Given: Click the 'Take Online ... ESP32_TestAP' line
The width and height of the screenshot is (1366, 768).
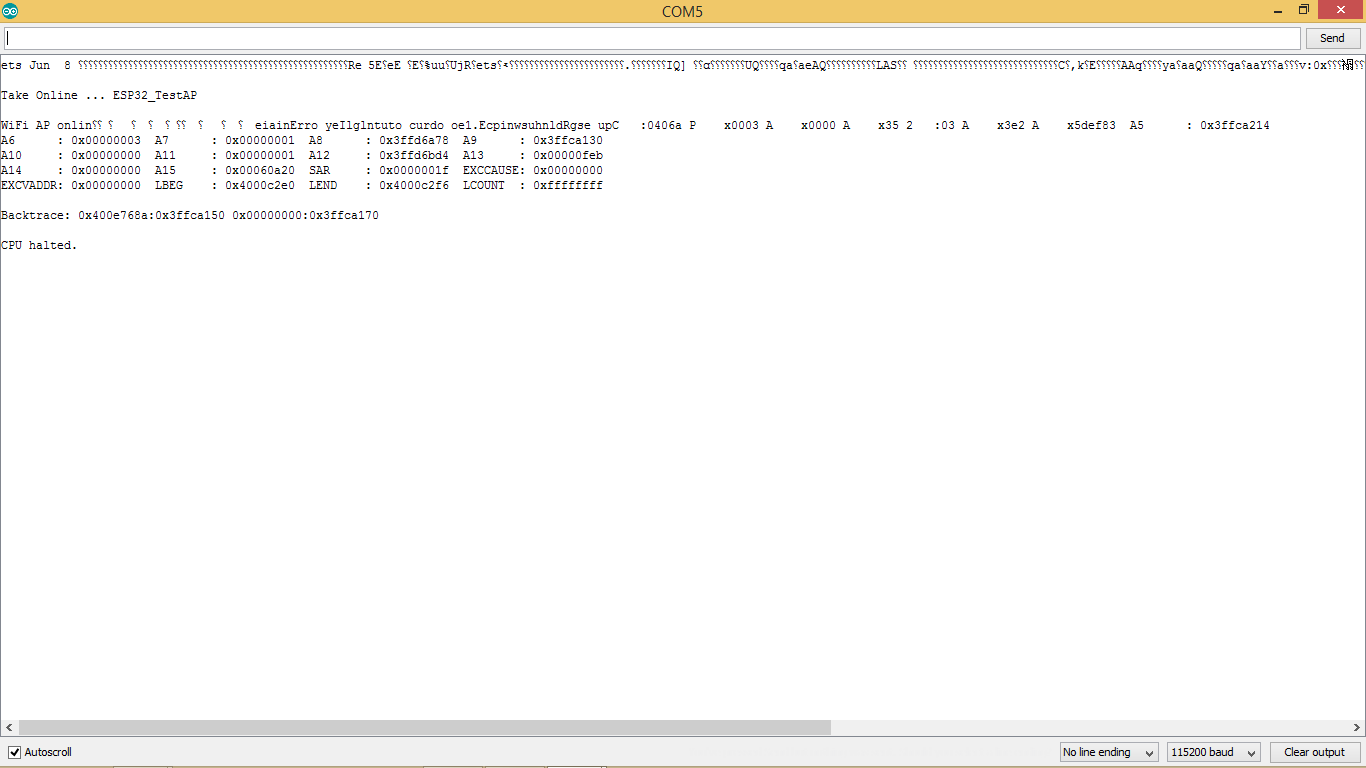Looking at the screenshot, I should 99,95.
